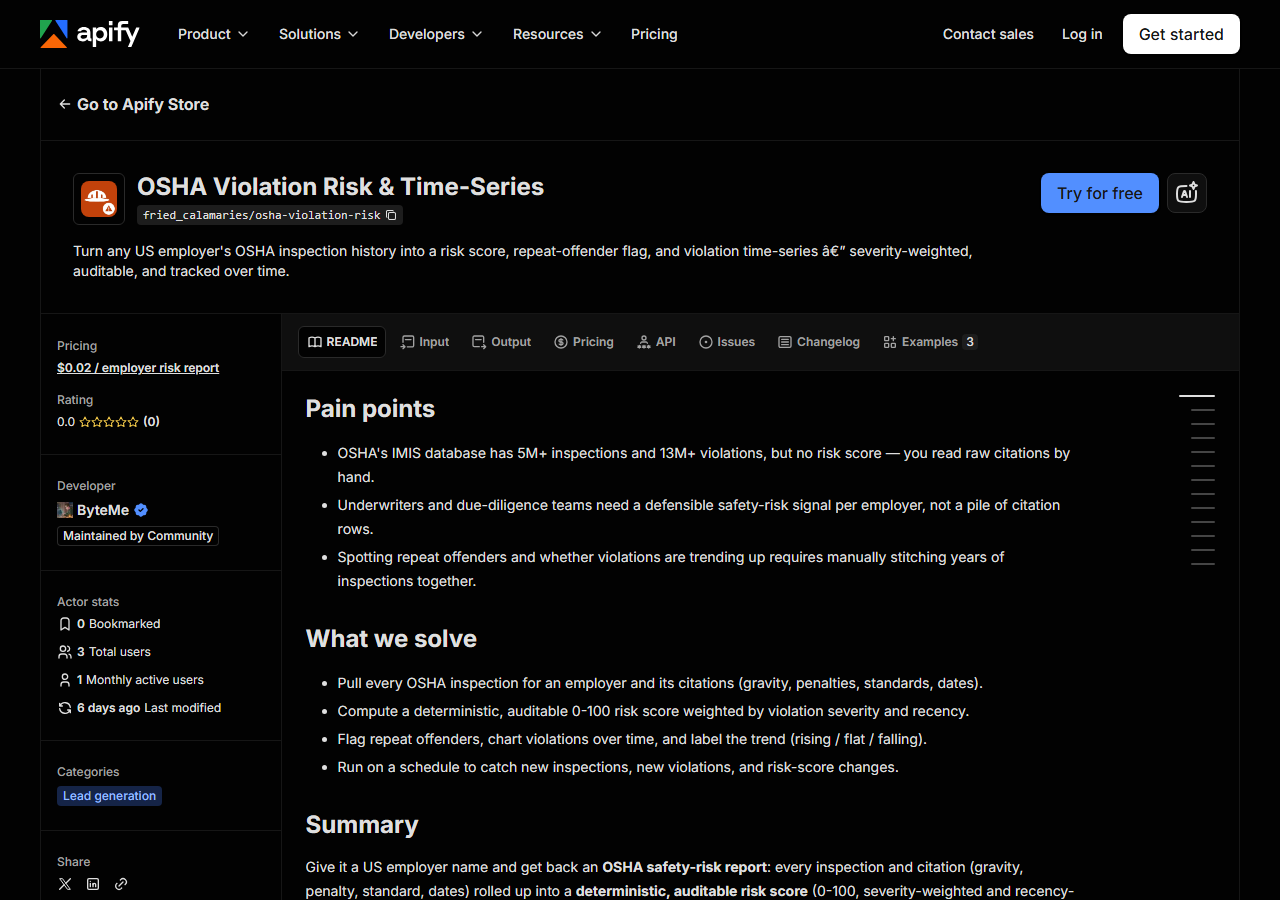Click the What we solve heading
Viewport: 1280px width, 900px height.
point(391,638)
